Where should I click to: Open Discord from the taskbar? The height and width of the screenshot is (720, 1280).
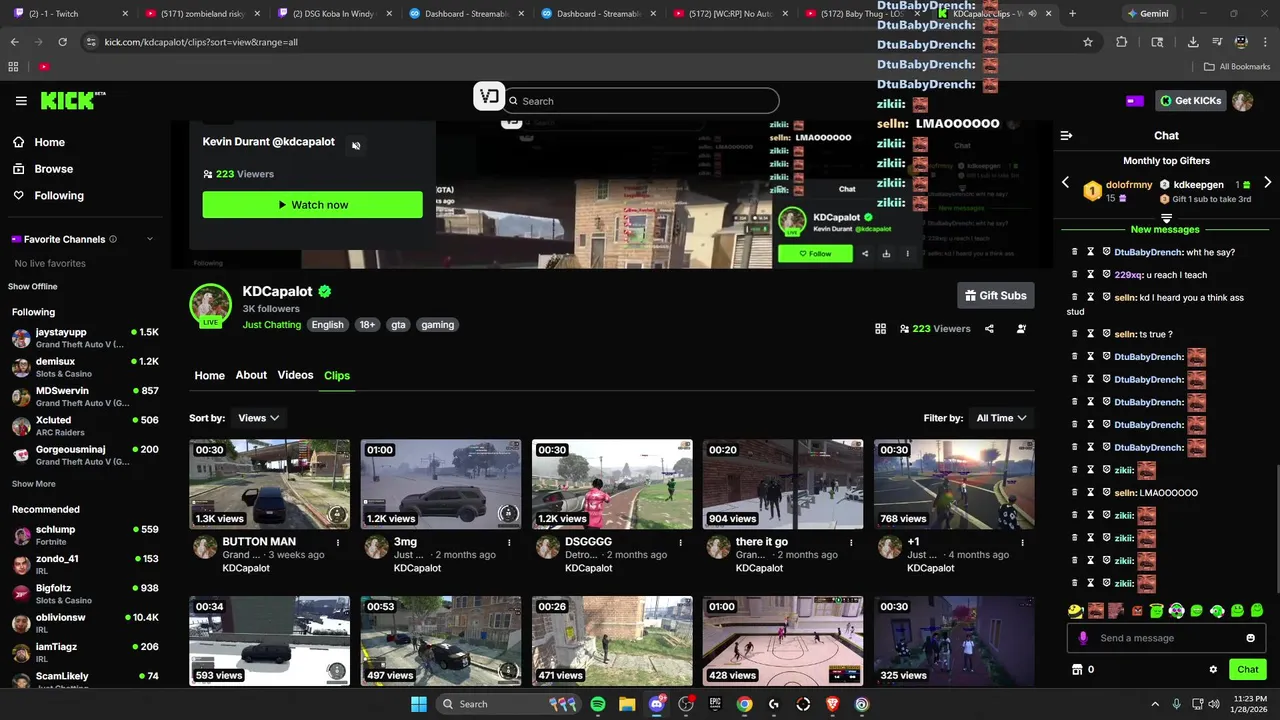[x=657, y=704]
